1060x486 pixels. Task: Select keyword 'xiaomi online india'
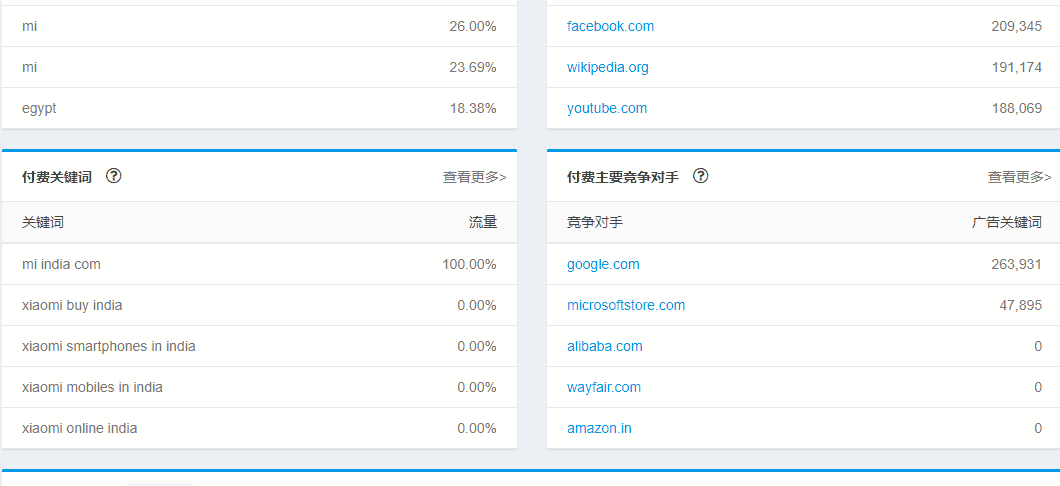tap(80, 429)
